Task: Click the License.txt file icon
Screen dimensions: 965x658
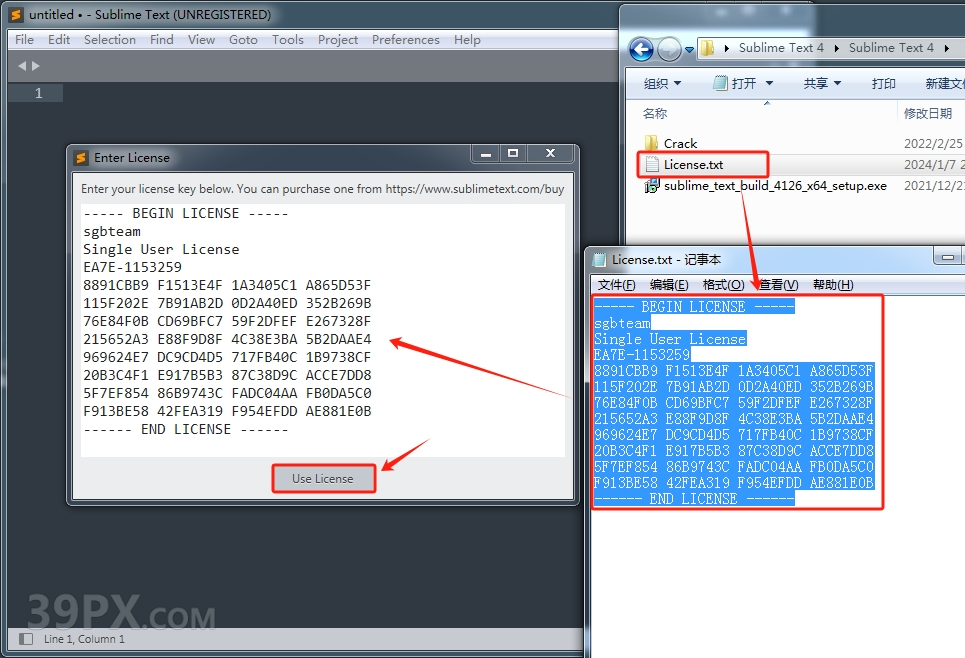Action: pos(652,164)
